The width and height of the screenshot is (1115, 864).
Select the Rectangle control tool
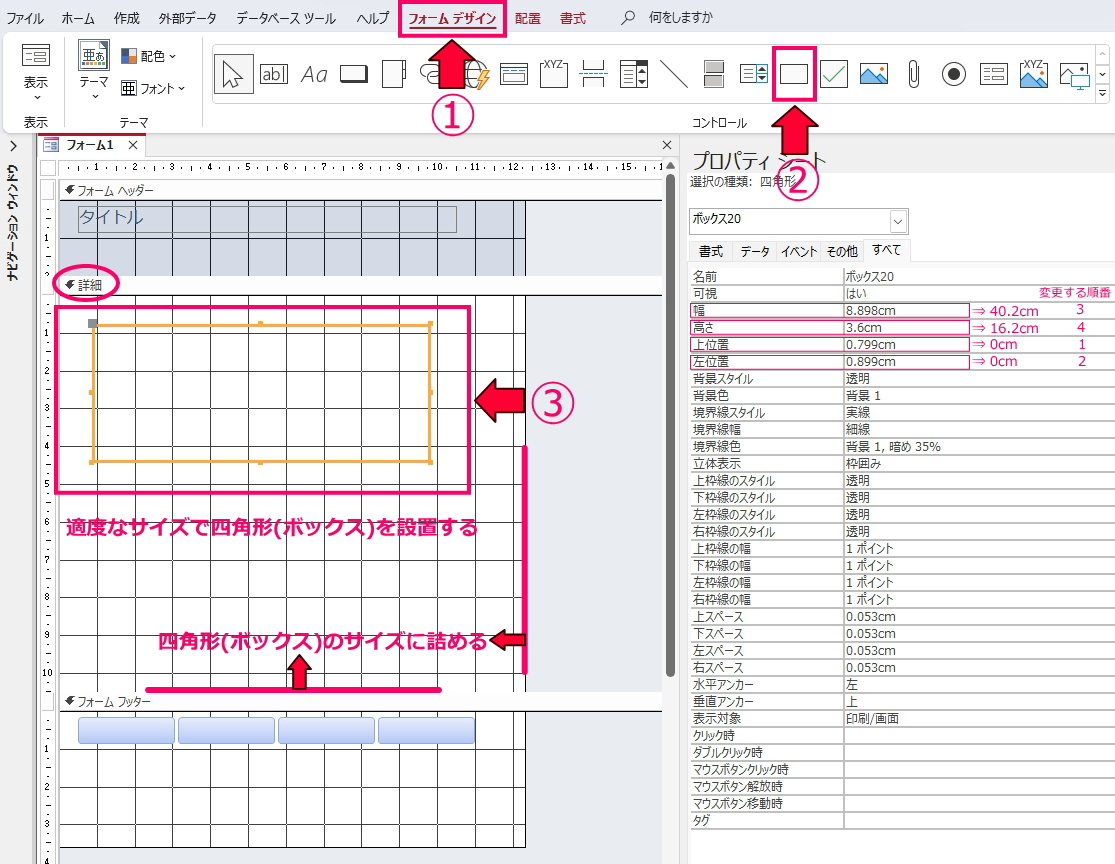point(794,74)
